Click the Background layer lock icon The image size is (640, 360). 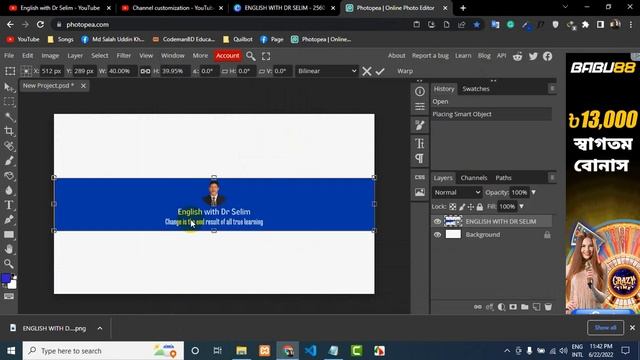click(x=547, y=235)
